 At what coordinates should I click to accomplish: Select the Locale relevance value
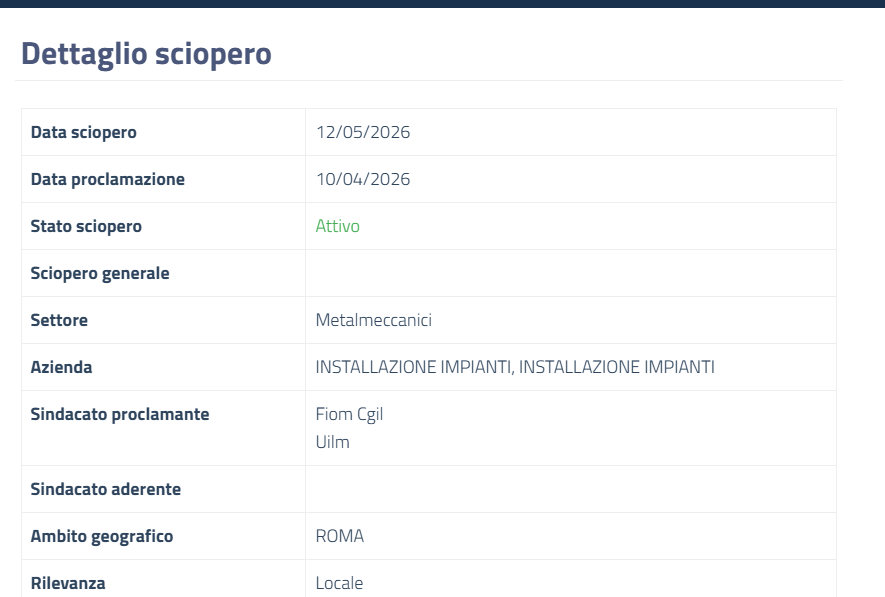(339, 583)
